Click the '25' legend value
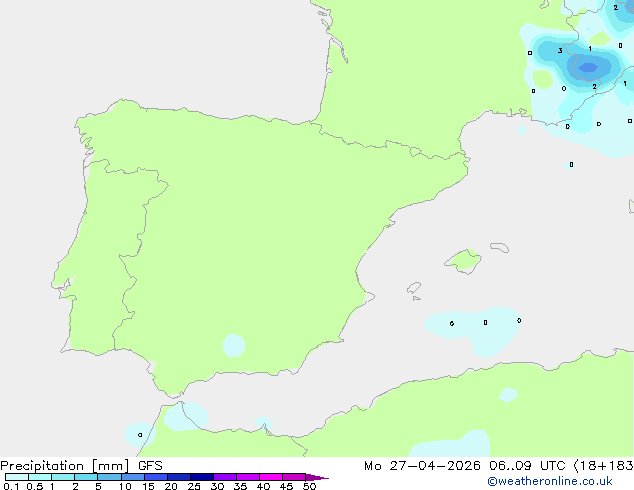The height and width of the screenshot is (490, 634). pos(194,486)
